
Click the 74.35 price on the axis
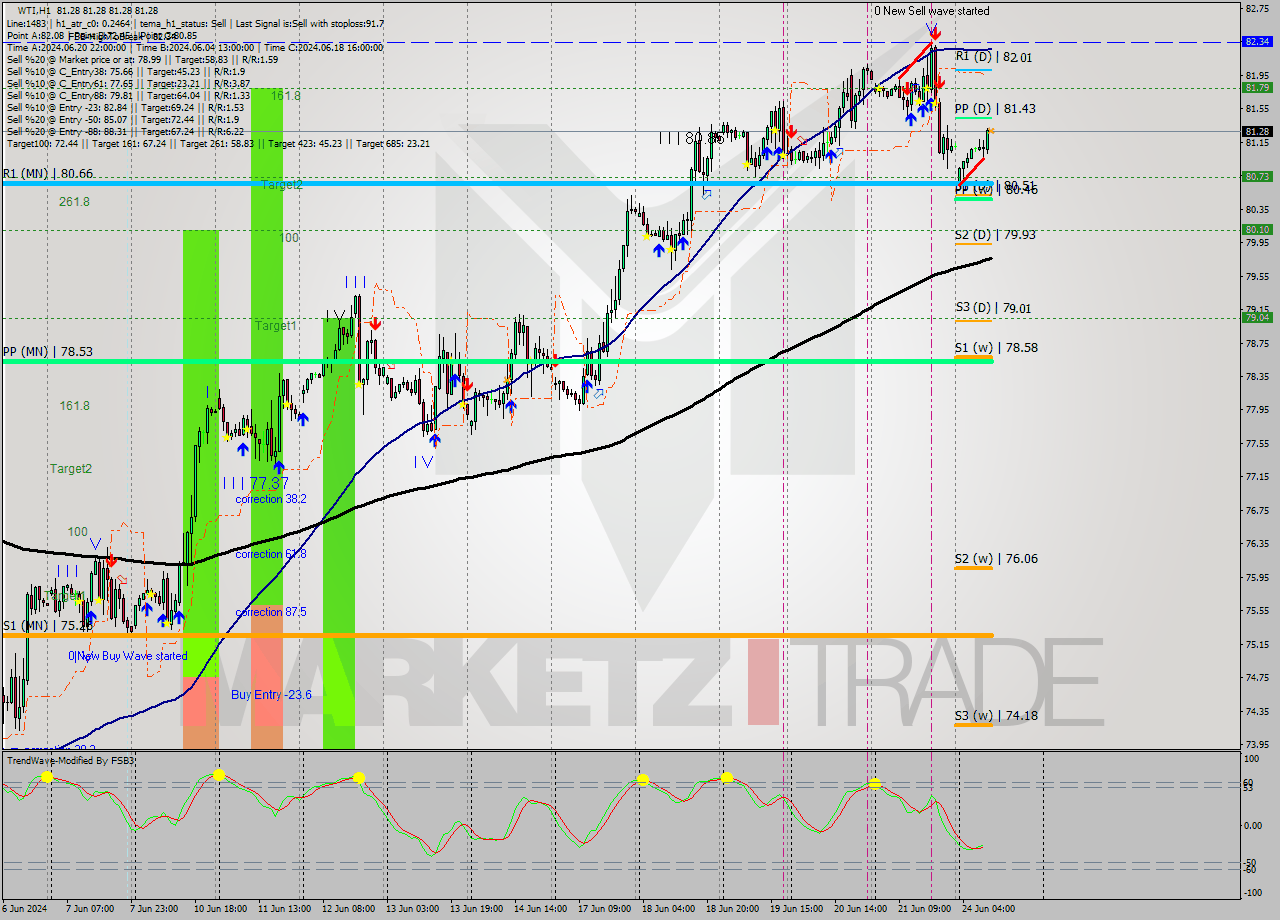pos(1256,711)
